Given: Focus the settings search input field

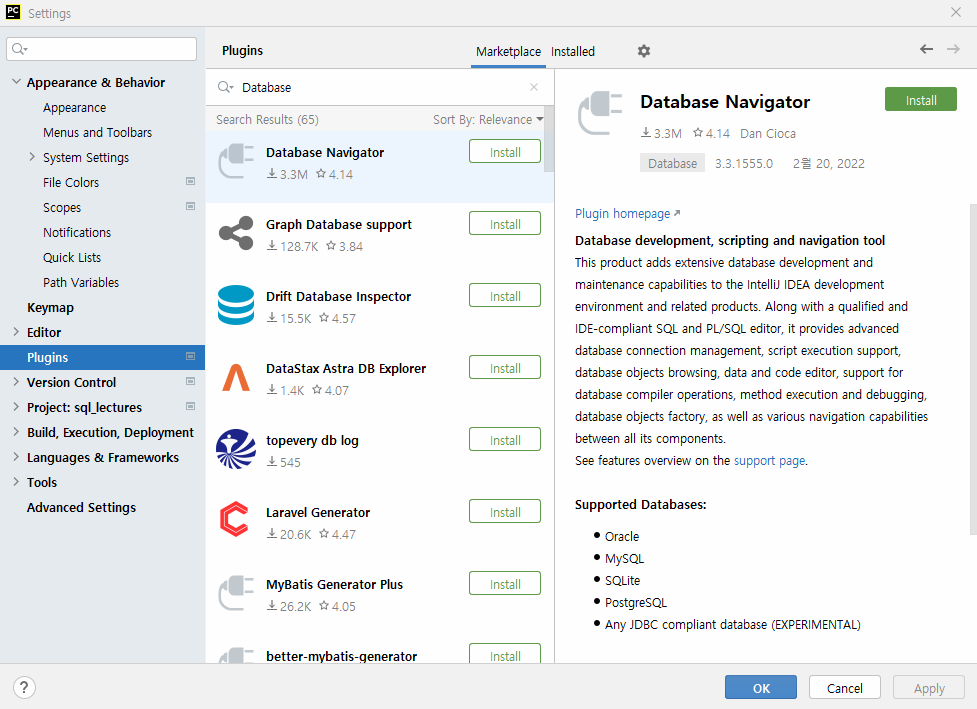Looking at the screenshot, I should (102, 49).
